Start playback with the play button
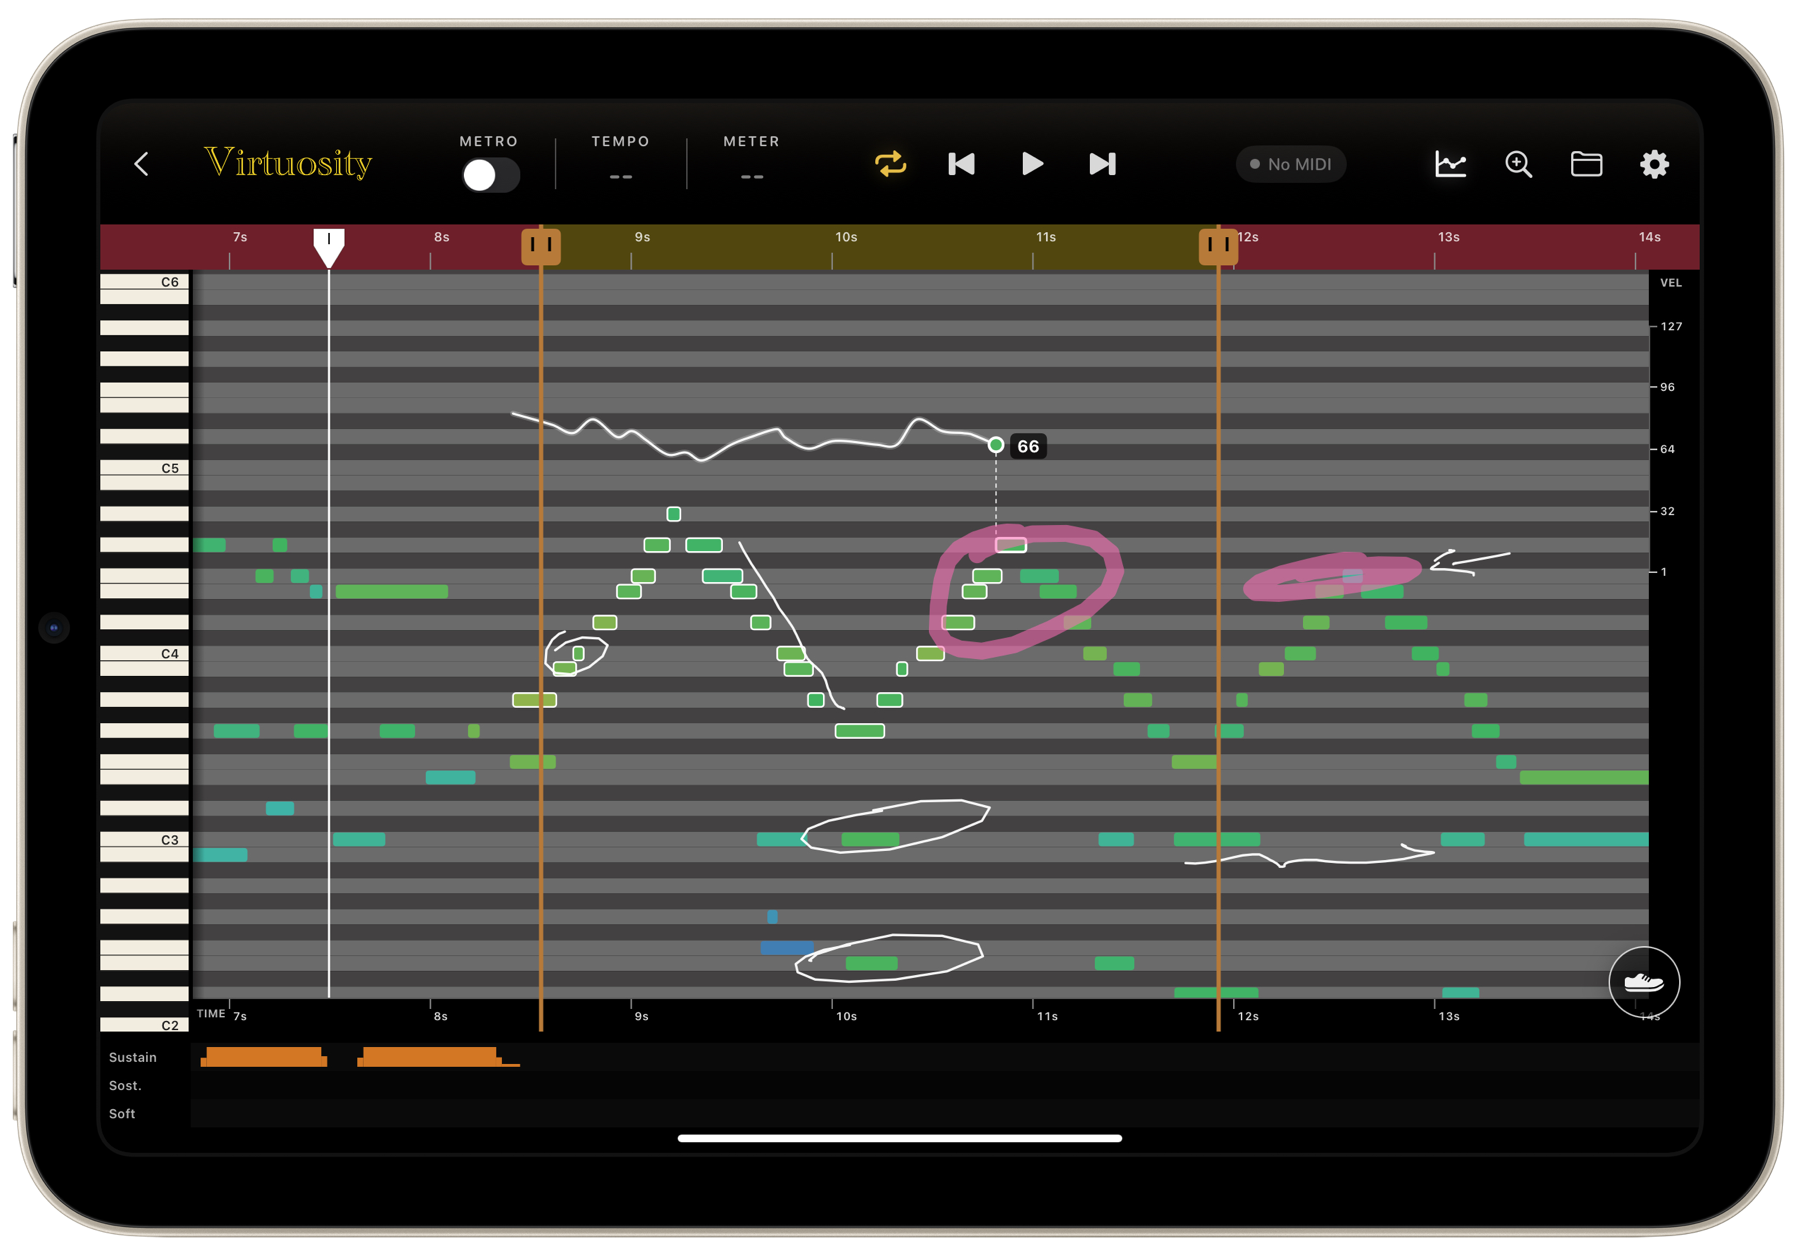The width and height of the screenshot is (1800, 1256). pyautogui.click(x=1032, y=164)
